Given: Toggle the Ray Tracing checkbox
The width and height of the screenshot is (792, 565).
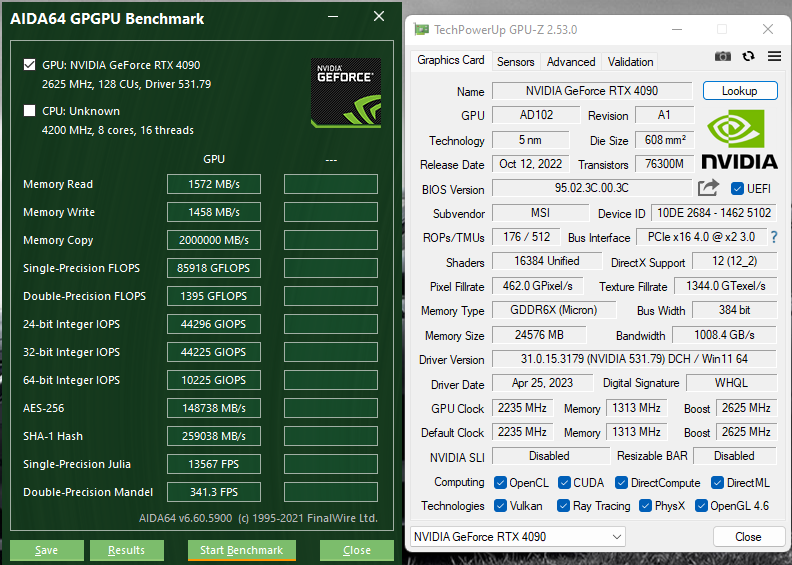Looking at the screenshot, I should point(563,505).
